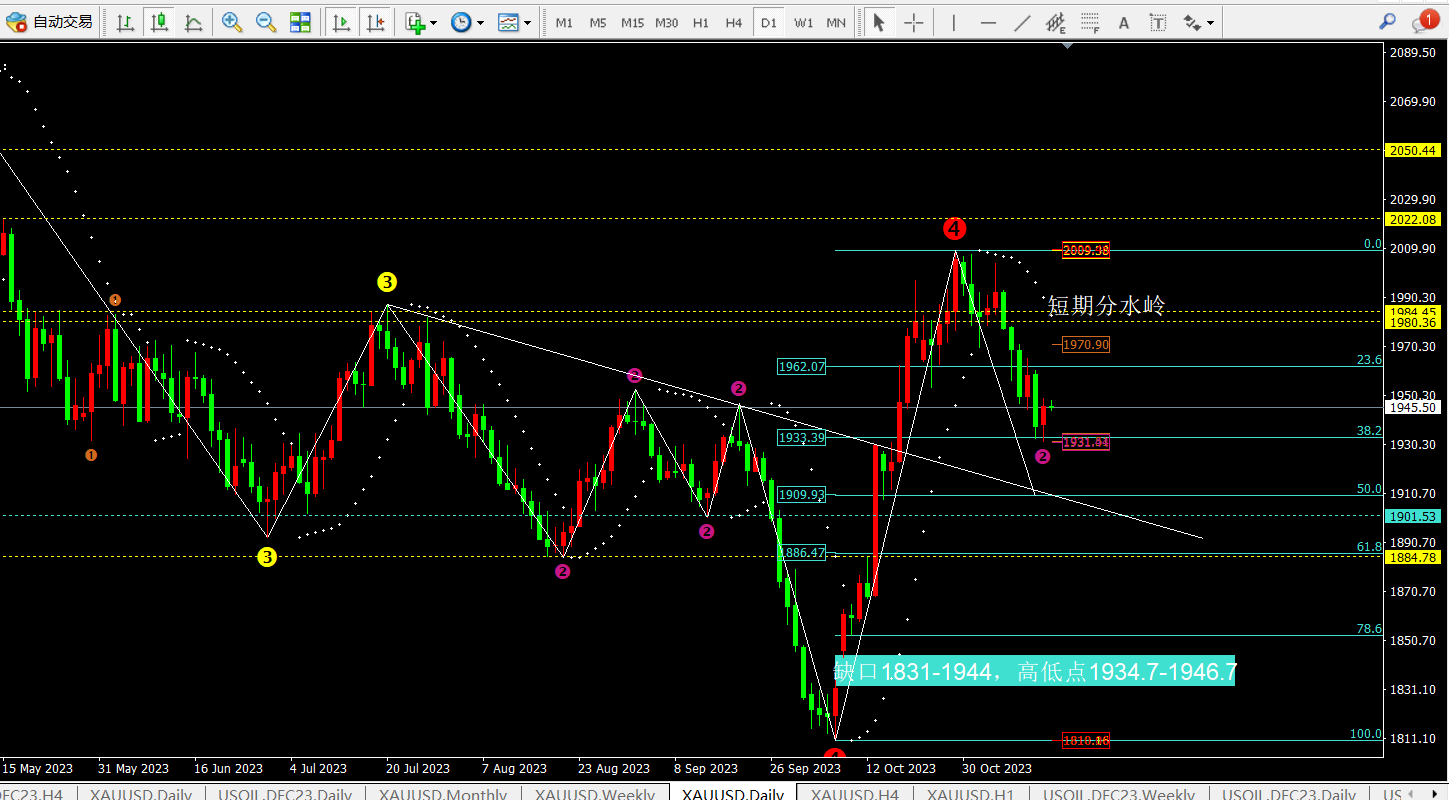Select the 1933.39 Fibonacci price label
The width and height of the screenshot is (1449, 800).
[x=802, y=438]
